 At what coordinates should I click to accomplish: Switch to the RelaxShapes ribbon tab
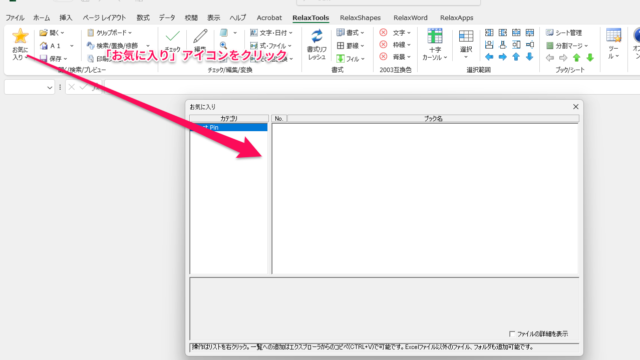[x=360, y=18]
